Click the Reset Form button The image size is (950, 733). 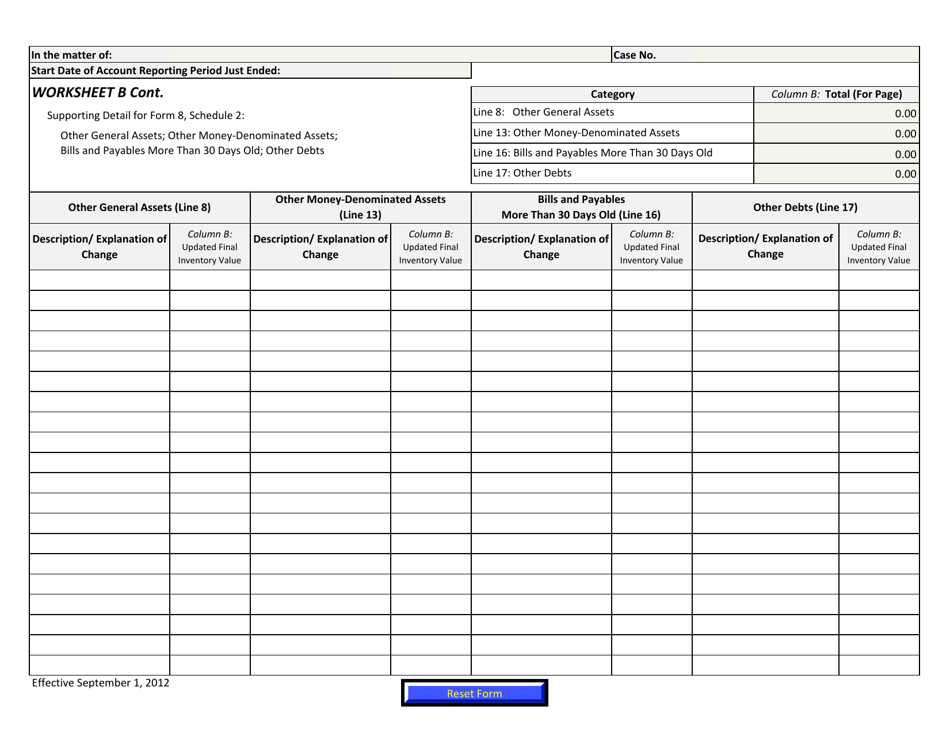tap(474, 692)
